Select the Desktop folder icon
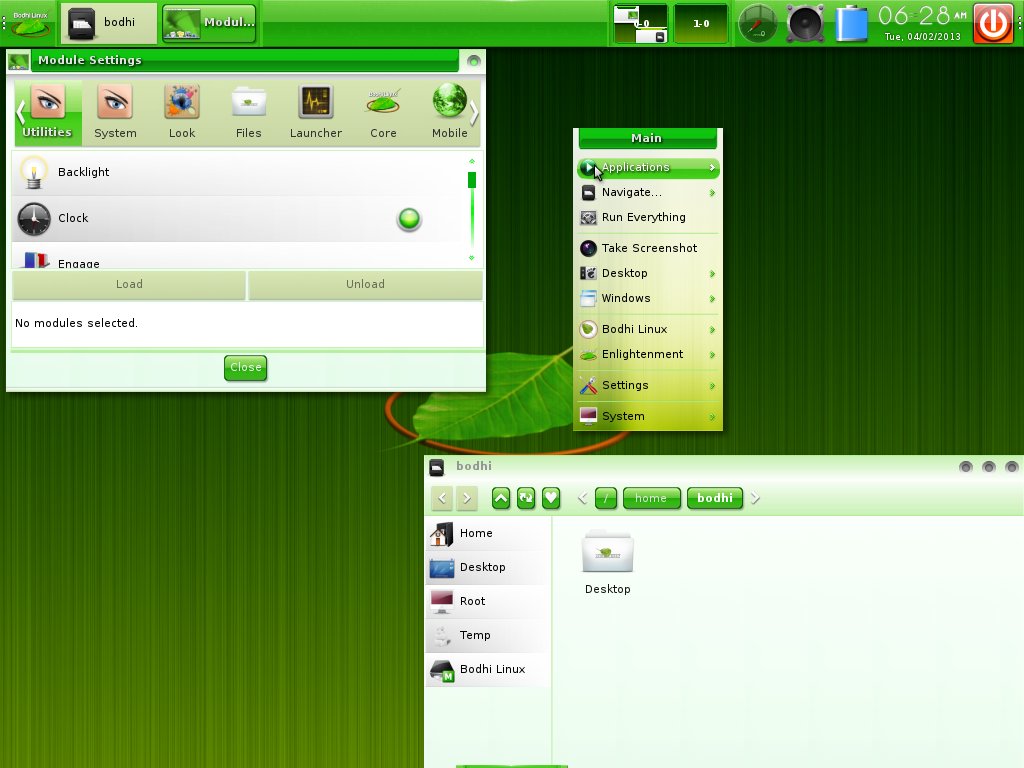 tap(607, 562)
